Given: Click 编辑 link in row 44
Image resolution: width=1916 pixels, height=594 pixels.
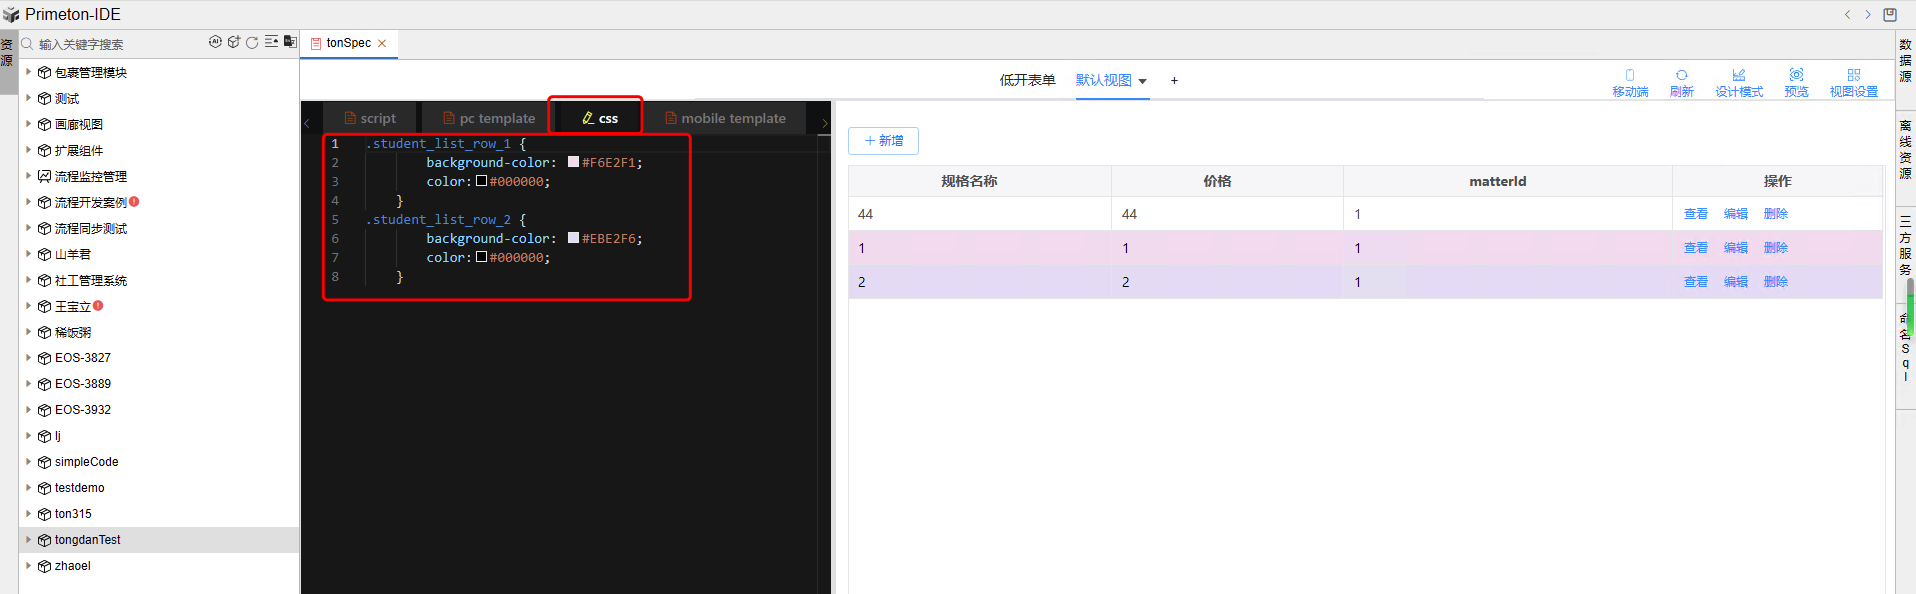Looking at the screenshot, I should point(1735,214).
